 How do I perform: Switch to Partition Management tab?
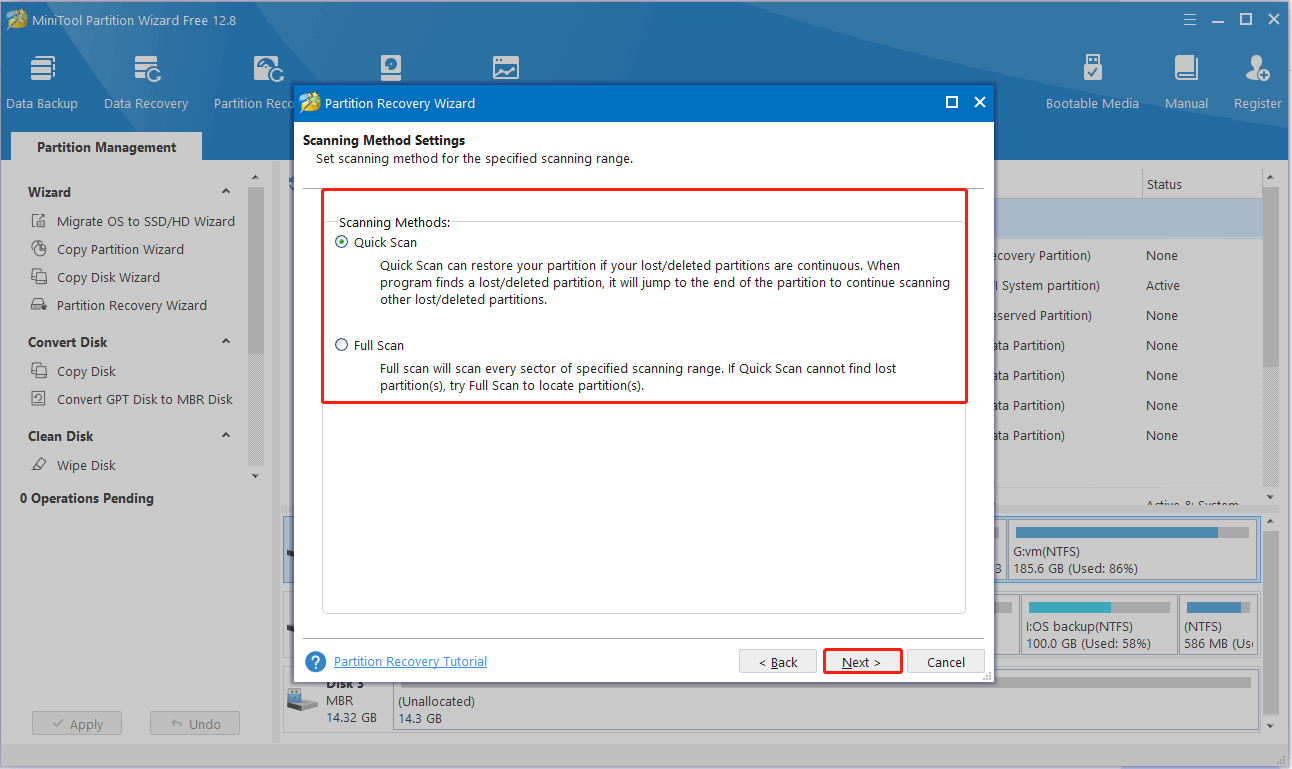pos(106,147)
